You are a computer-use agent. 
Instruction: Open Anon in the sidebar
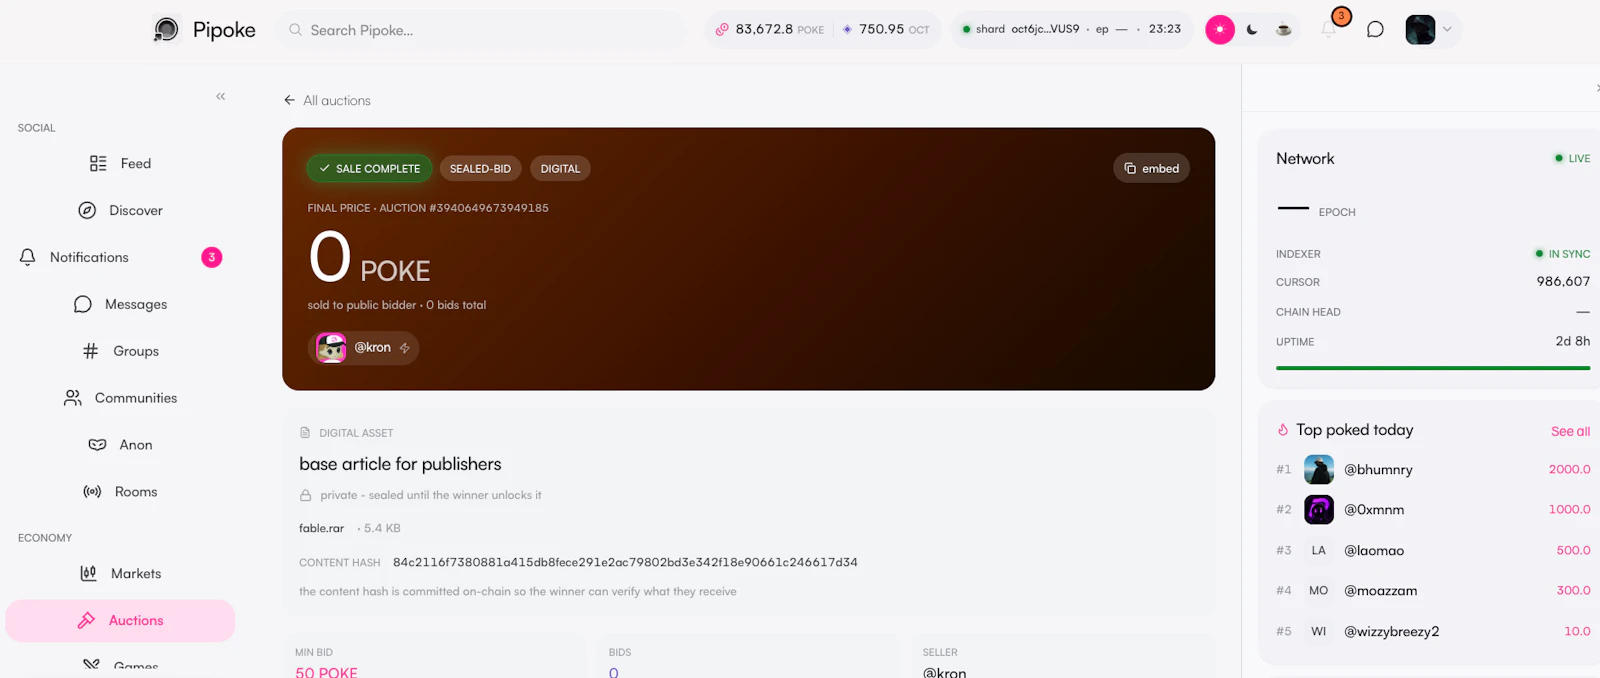pyautogui.click(x=120, y=445)
